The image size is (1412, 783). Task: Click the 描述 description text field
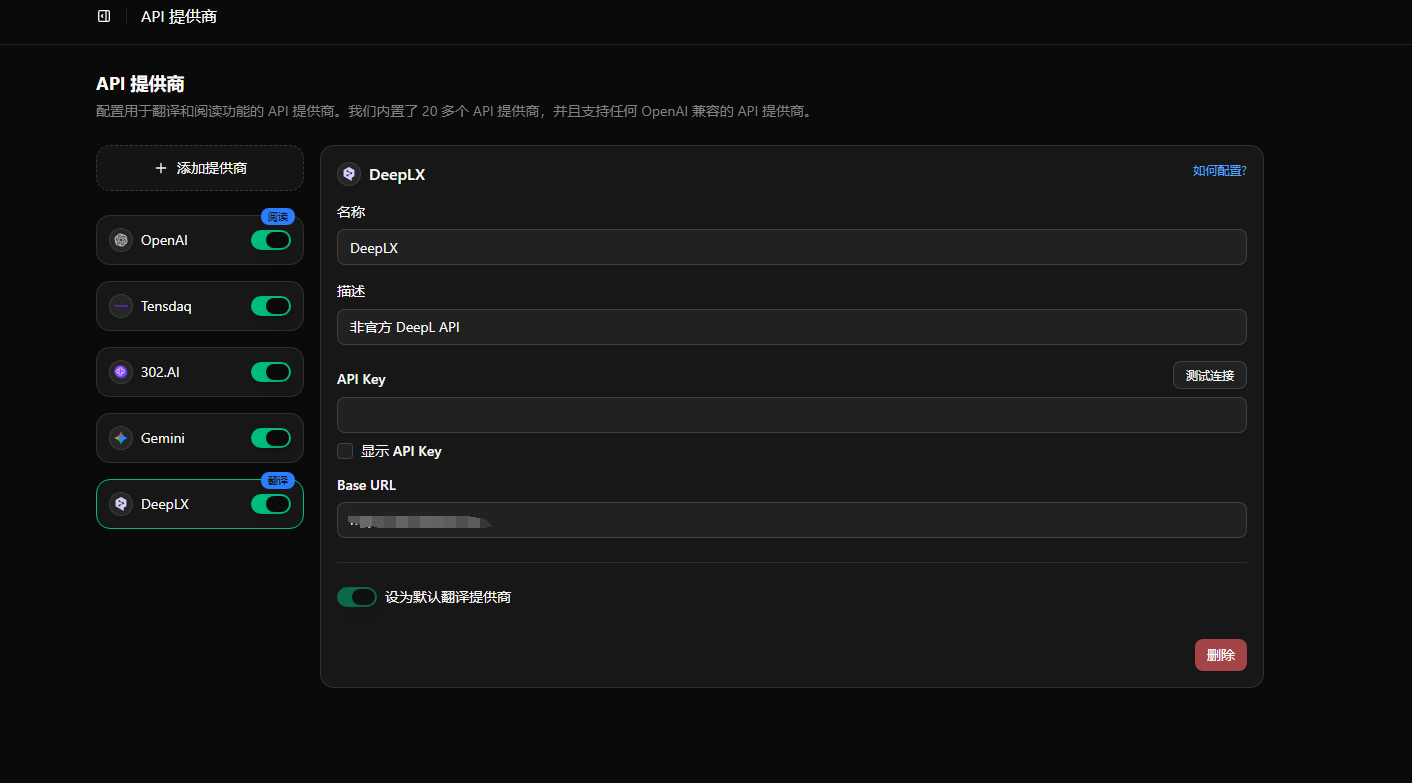791,327
